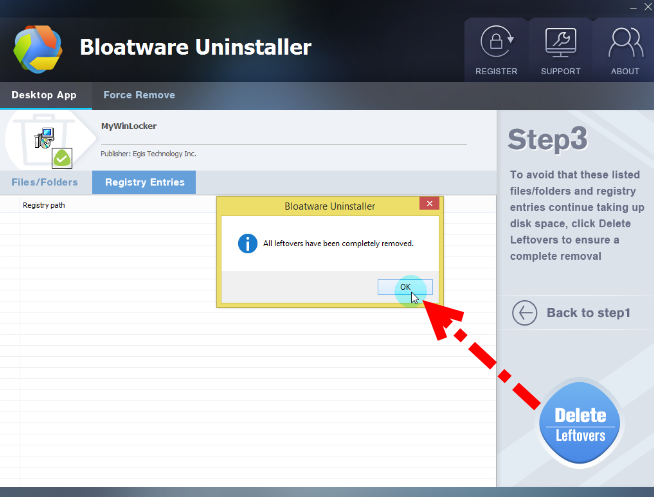Click the Step3 heading
This screenshot has width=654, height=497.
click(x=547, y=139)
